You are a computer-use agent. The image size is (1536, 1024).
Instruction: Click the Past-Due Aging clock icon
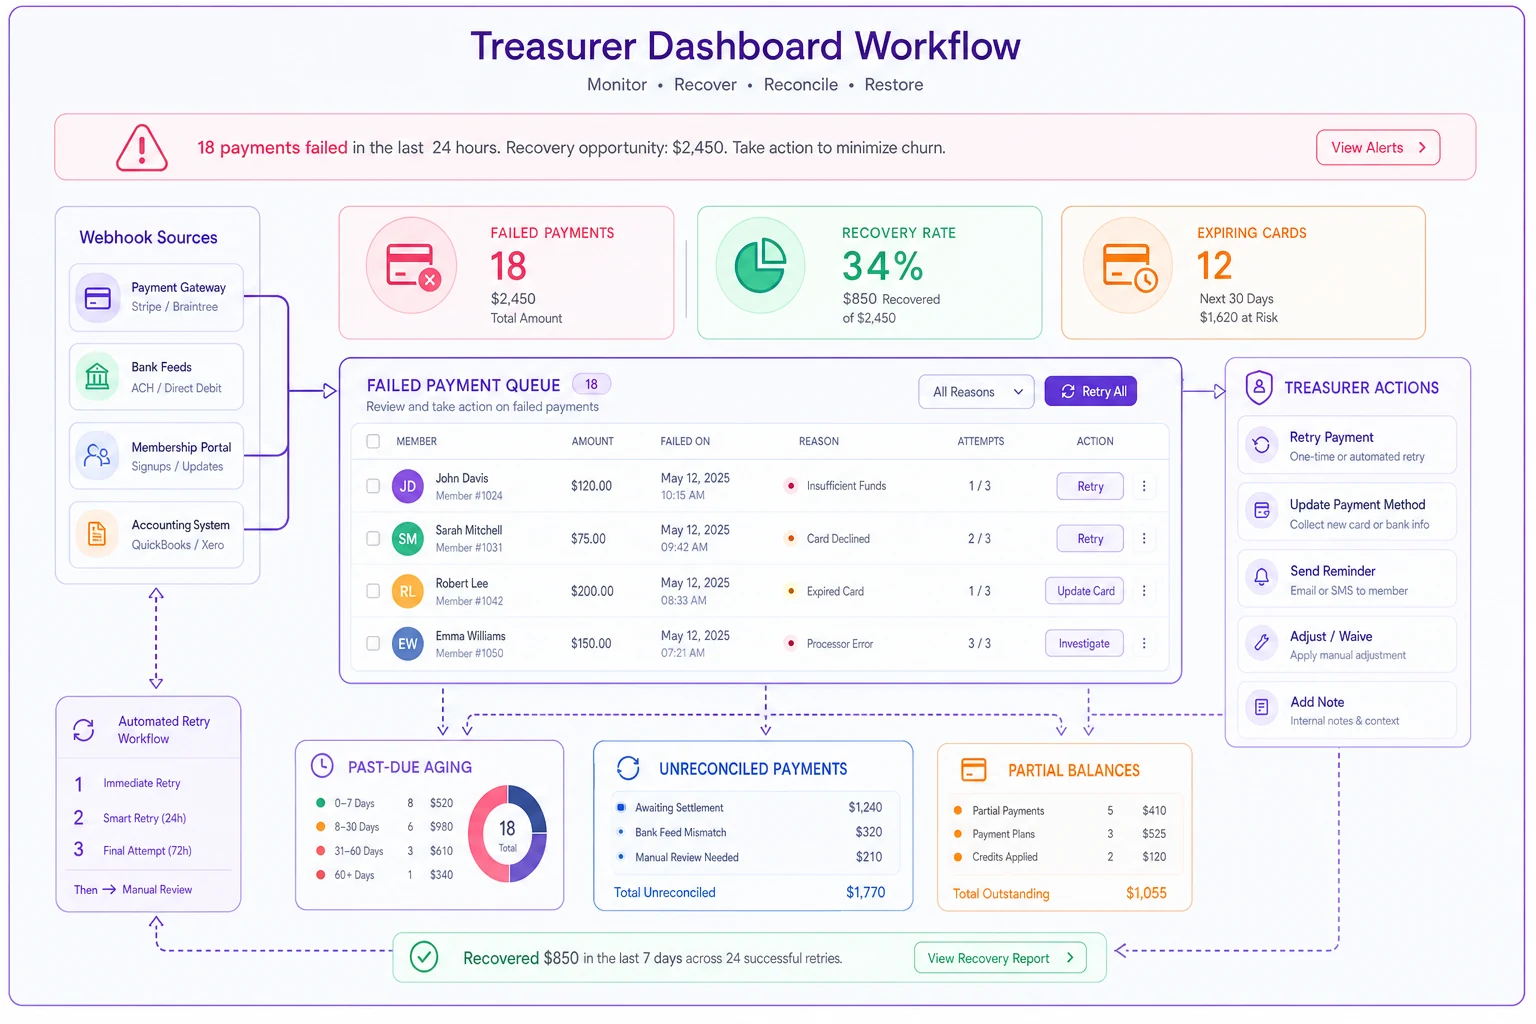point(322,766)
